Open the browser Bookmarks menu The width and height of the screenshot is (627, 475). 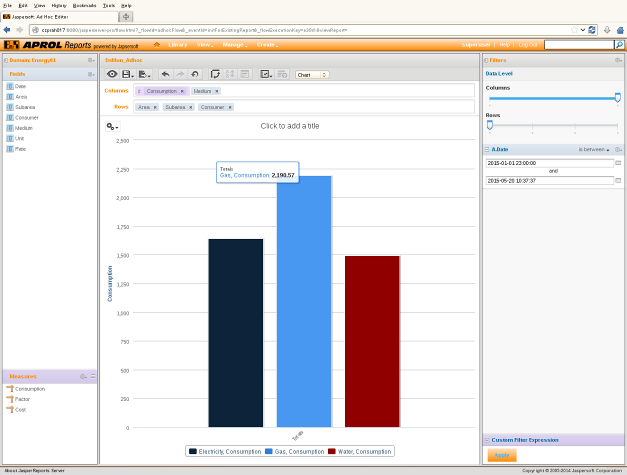click(x=84, y=6)
